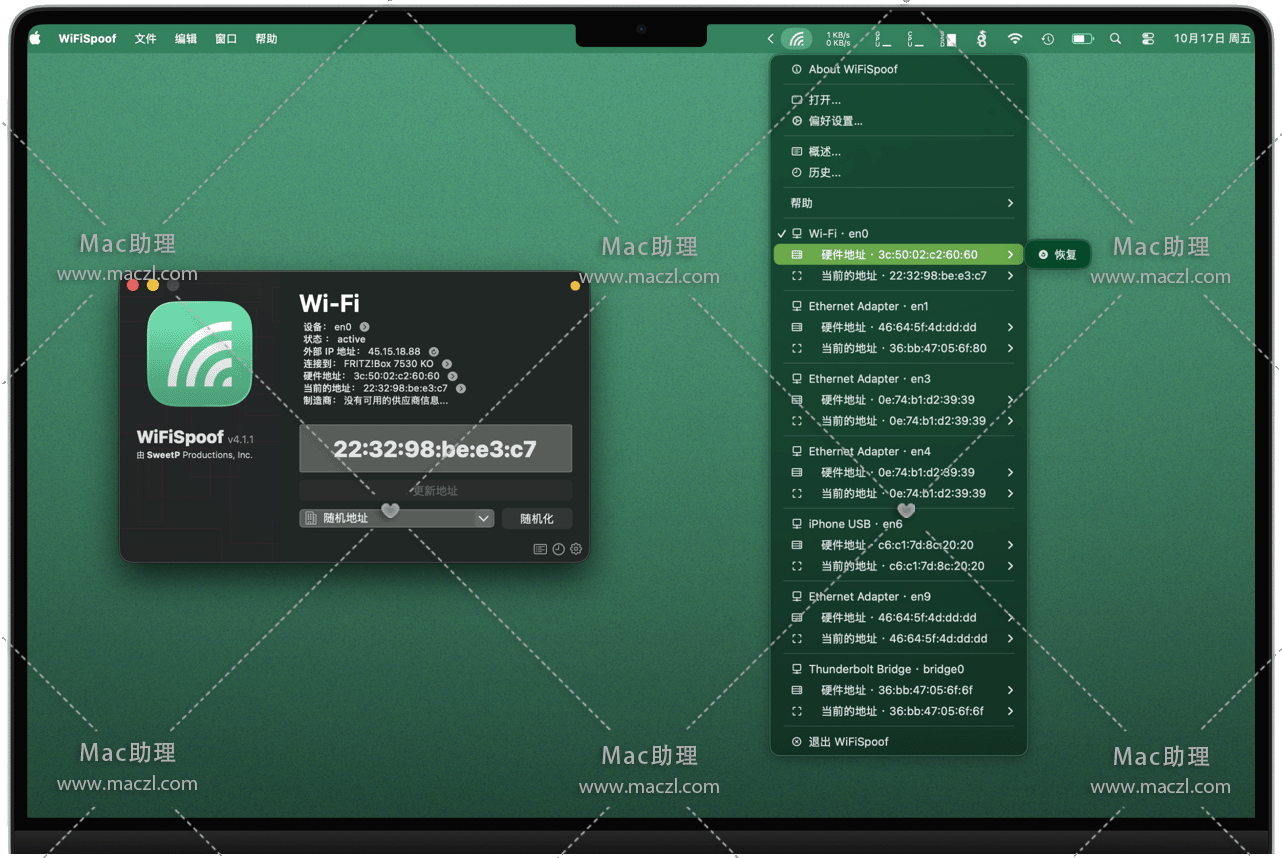Open Spotlight search magnifier in menu bar
The width and height of the screenshot is (1282, 858).
point(1115,39)
